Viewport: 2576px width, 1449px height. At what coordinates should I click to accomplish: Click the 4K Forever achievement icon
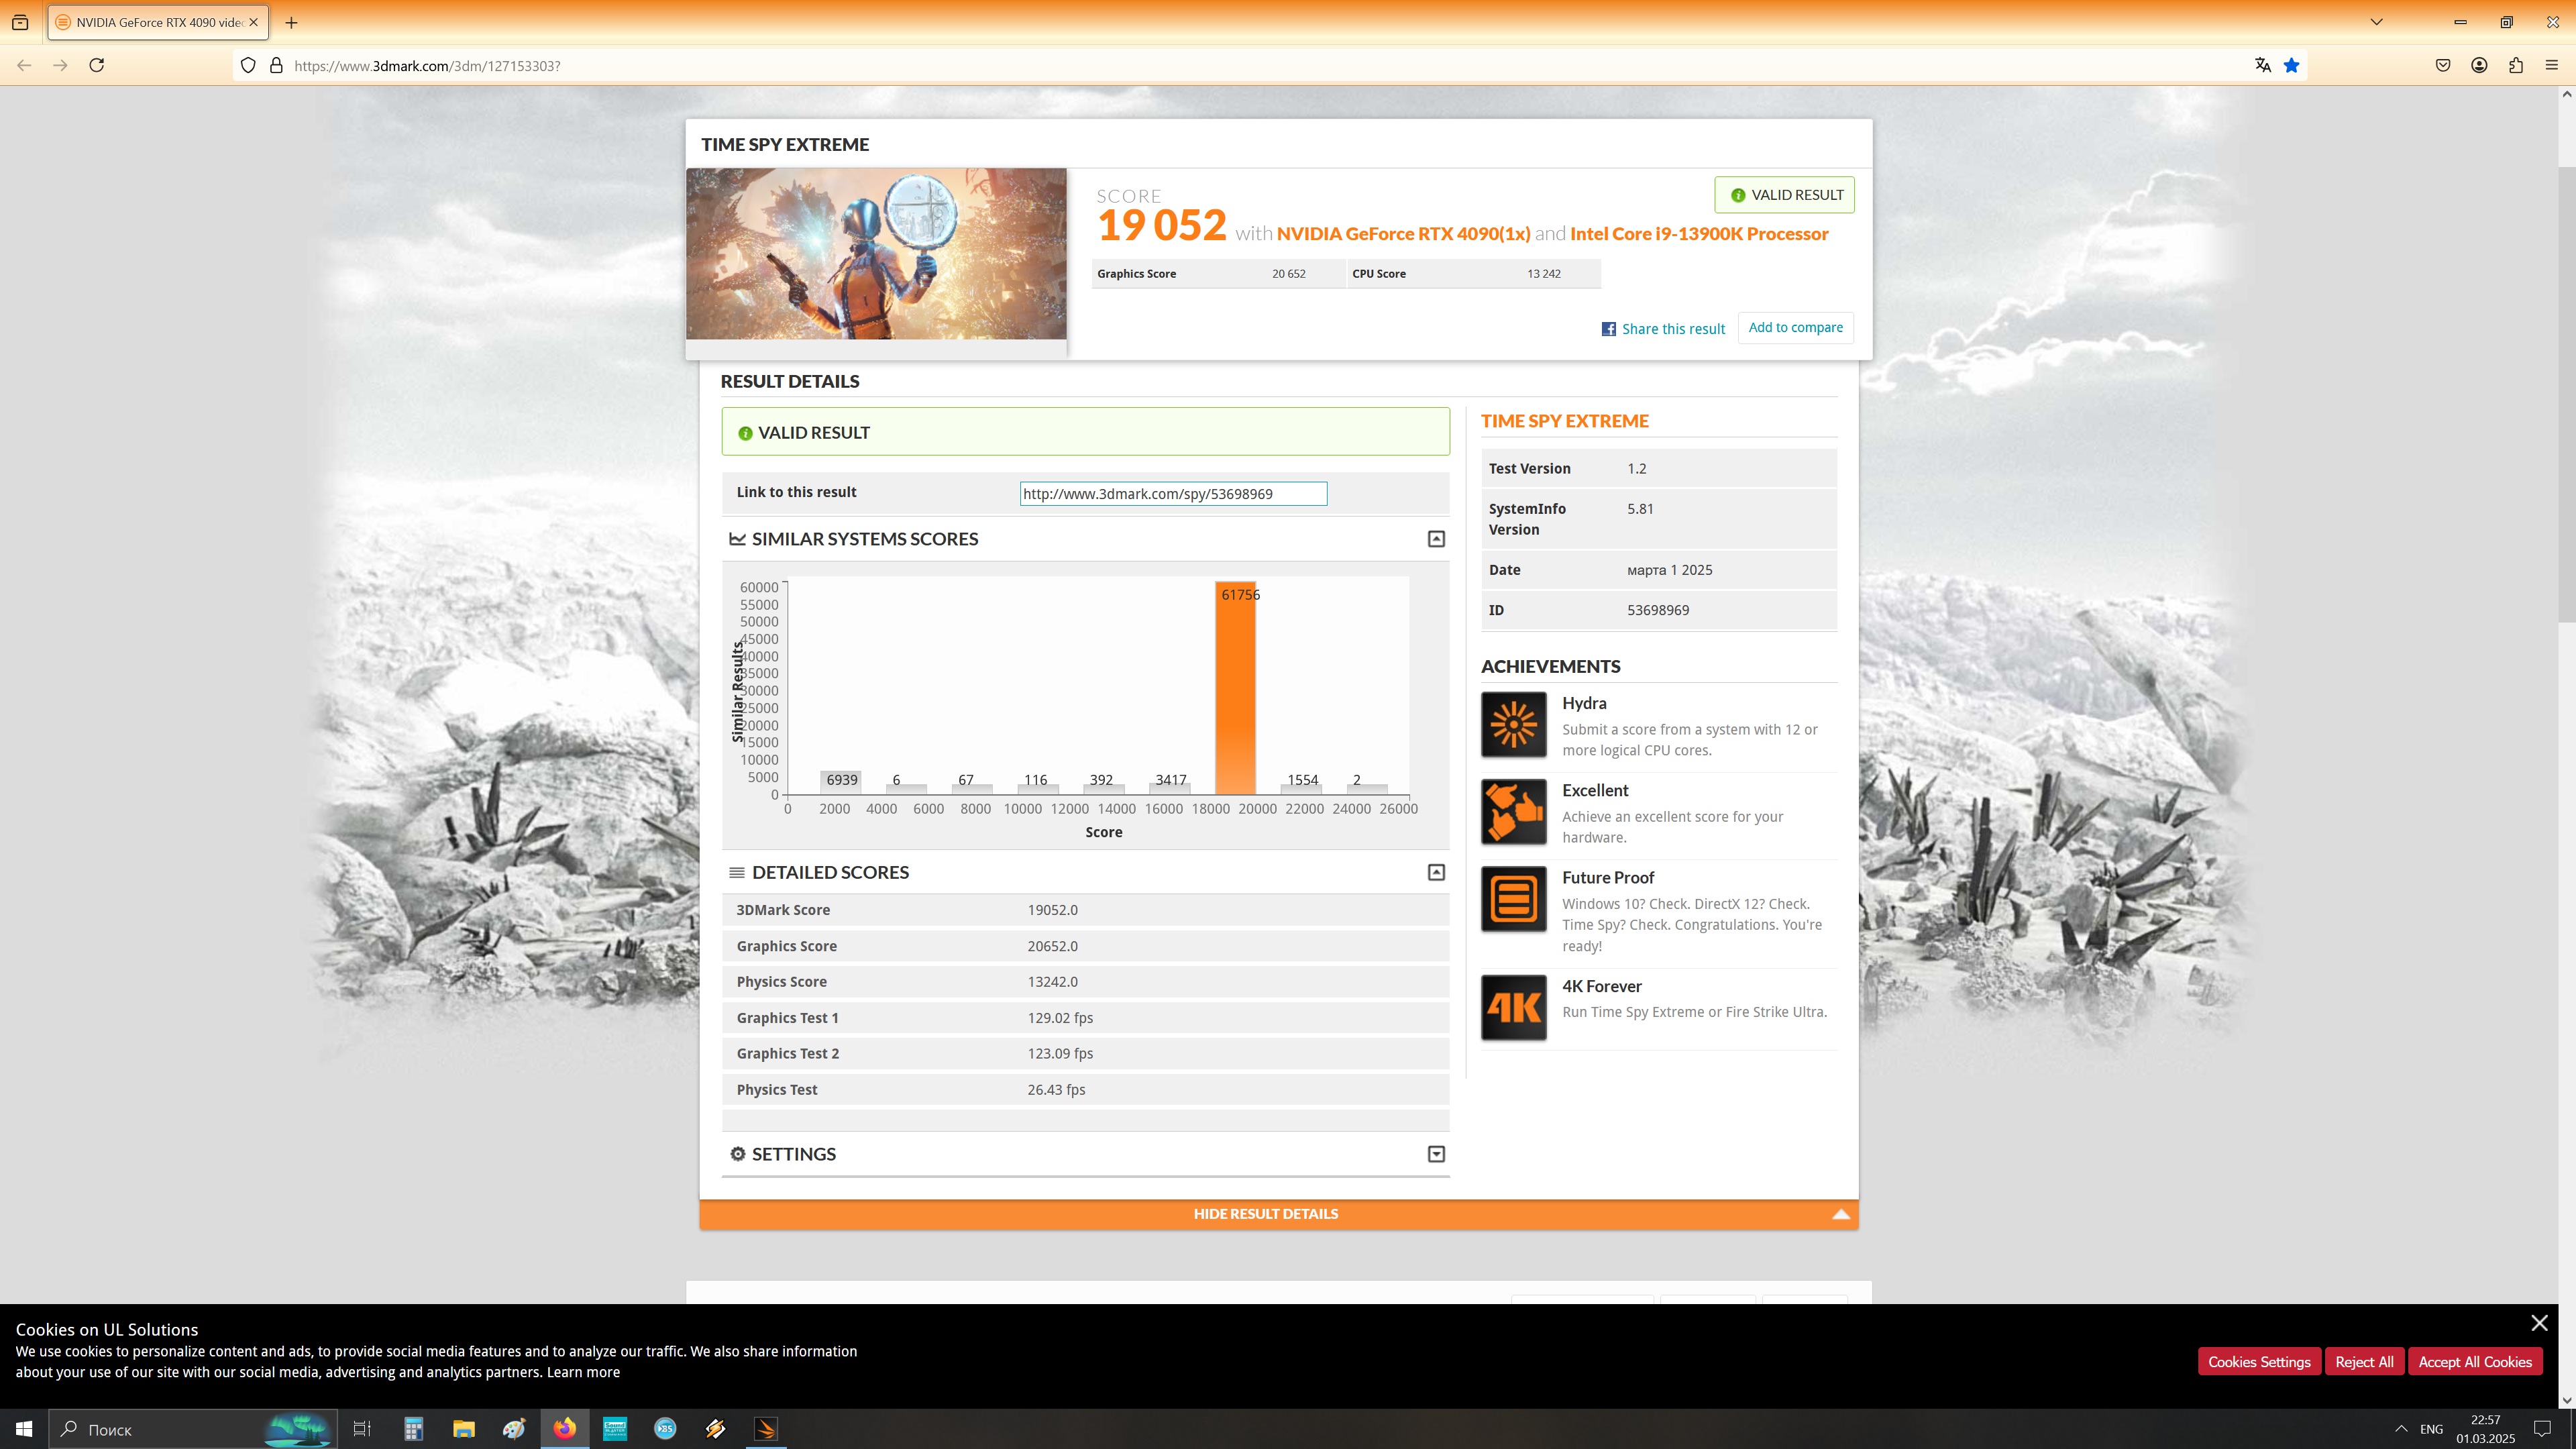(x=1513, y=1007)
